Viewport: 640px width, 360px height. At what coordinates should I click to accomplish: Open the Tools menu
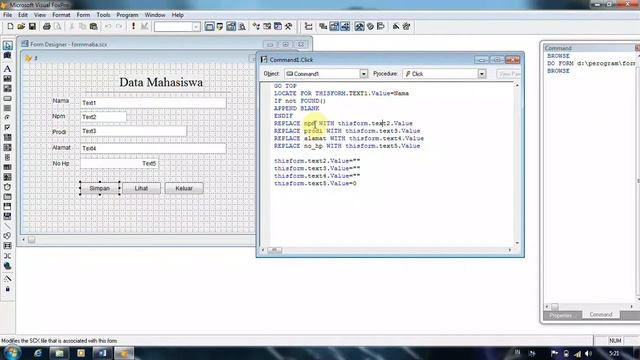[x=103, y=15]
